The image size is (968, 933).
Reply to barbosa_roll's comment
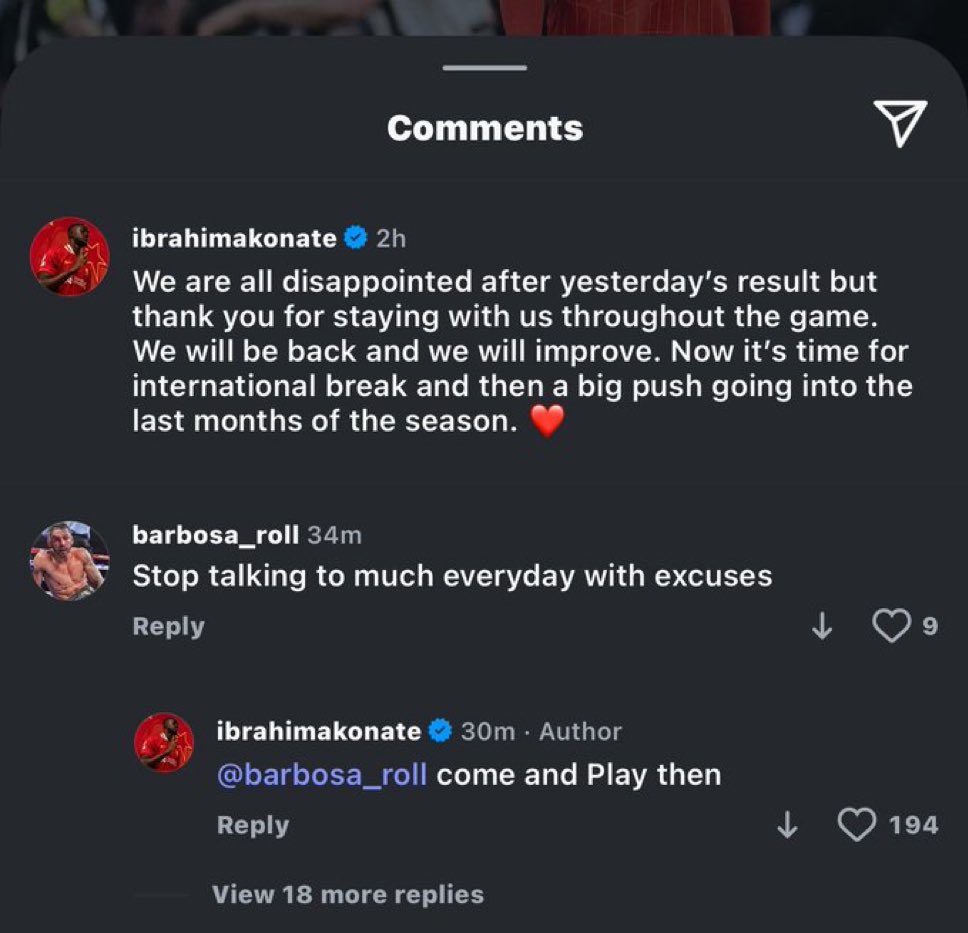(169, 626)
